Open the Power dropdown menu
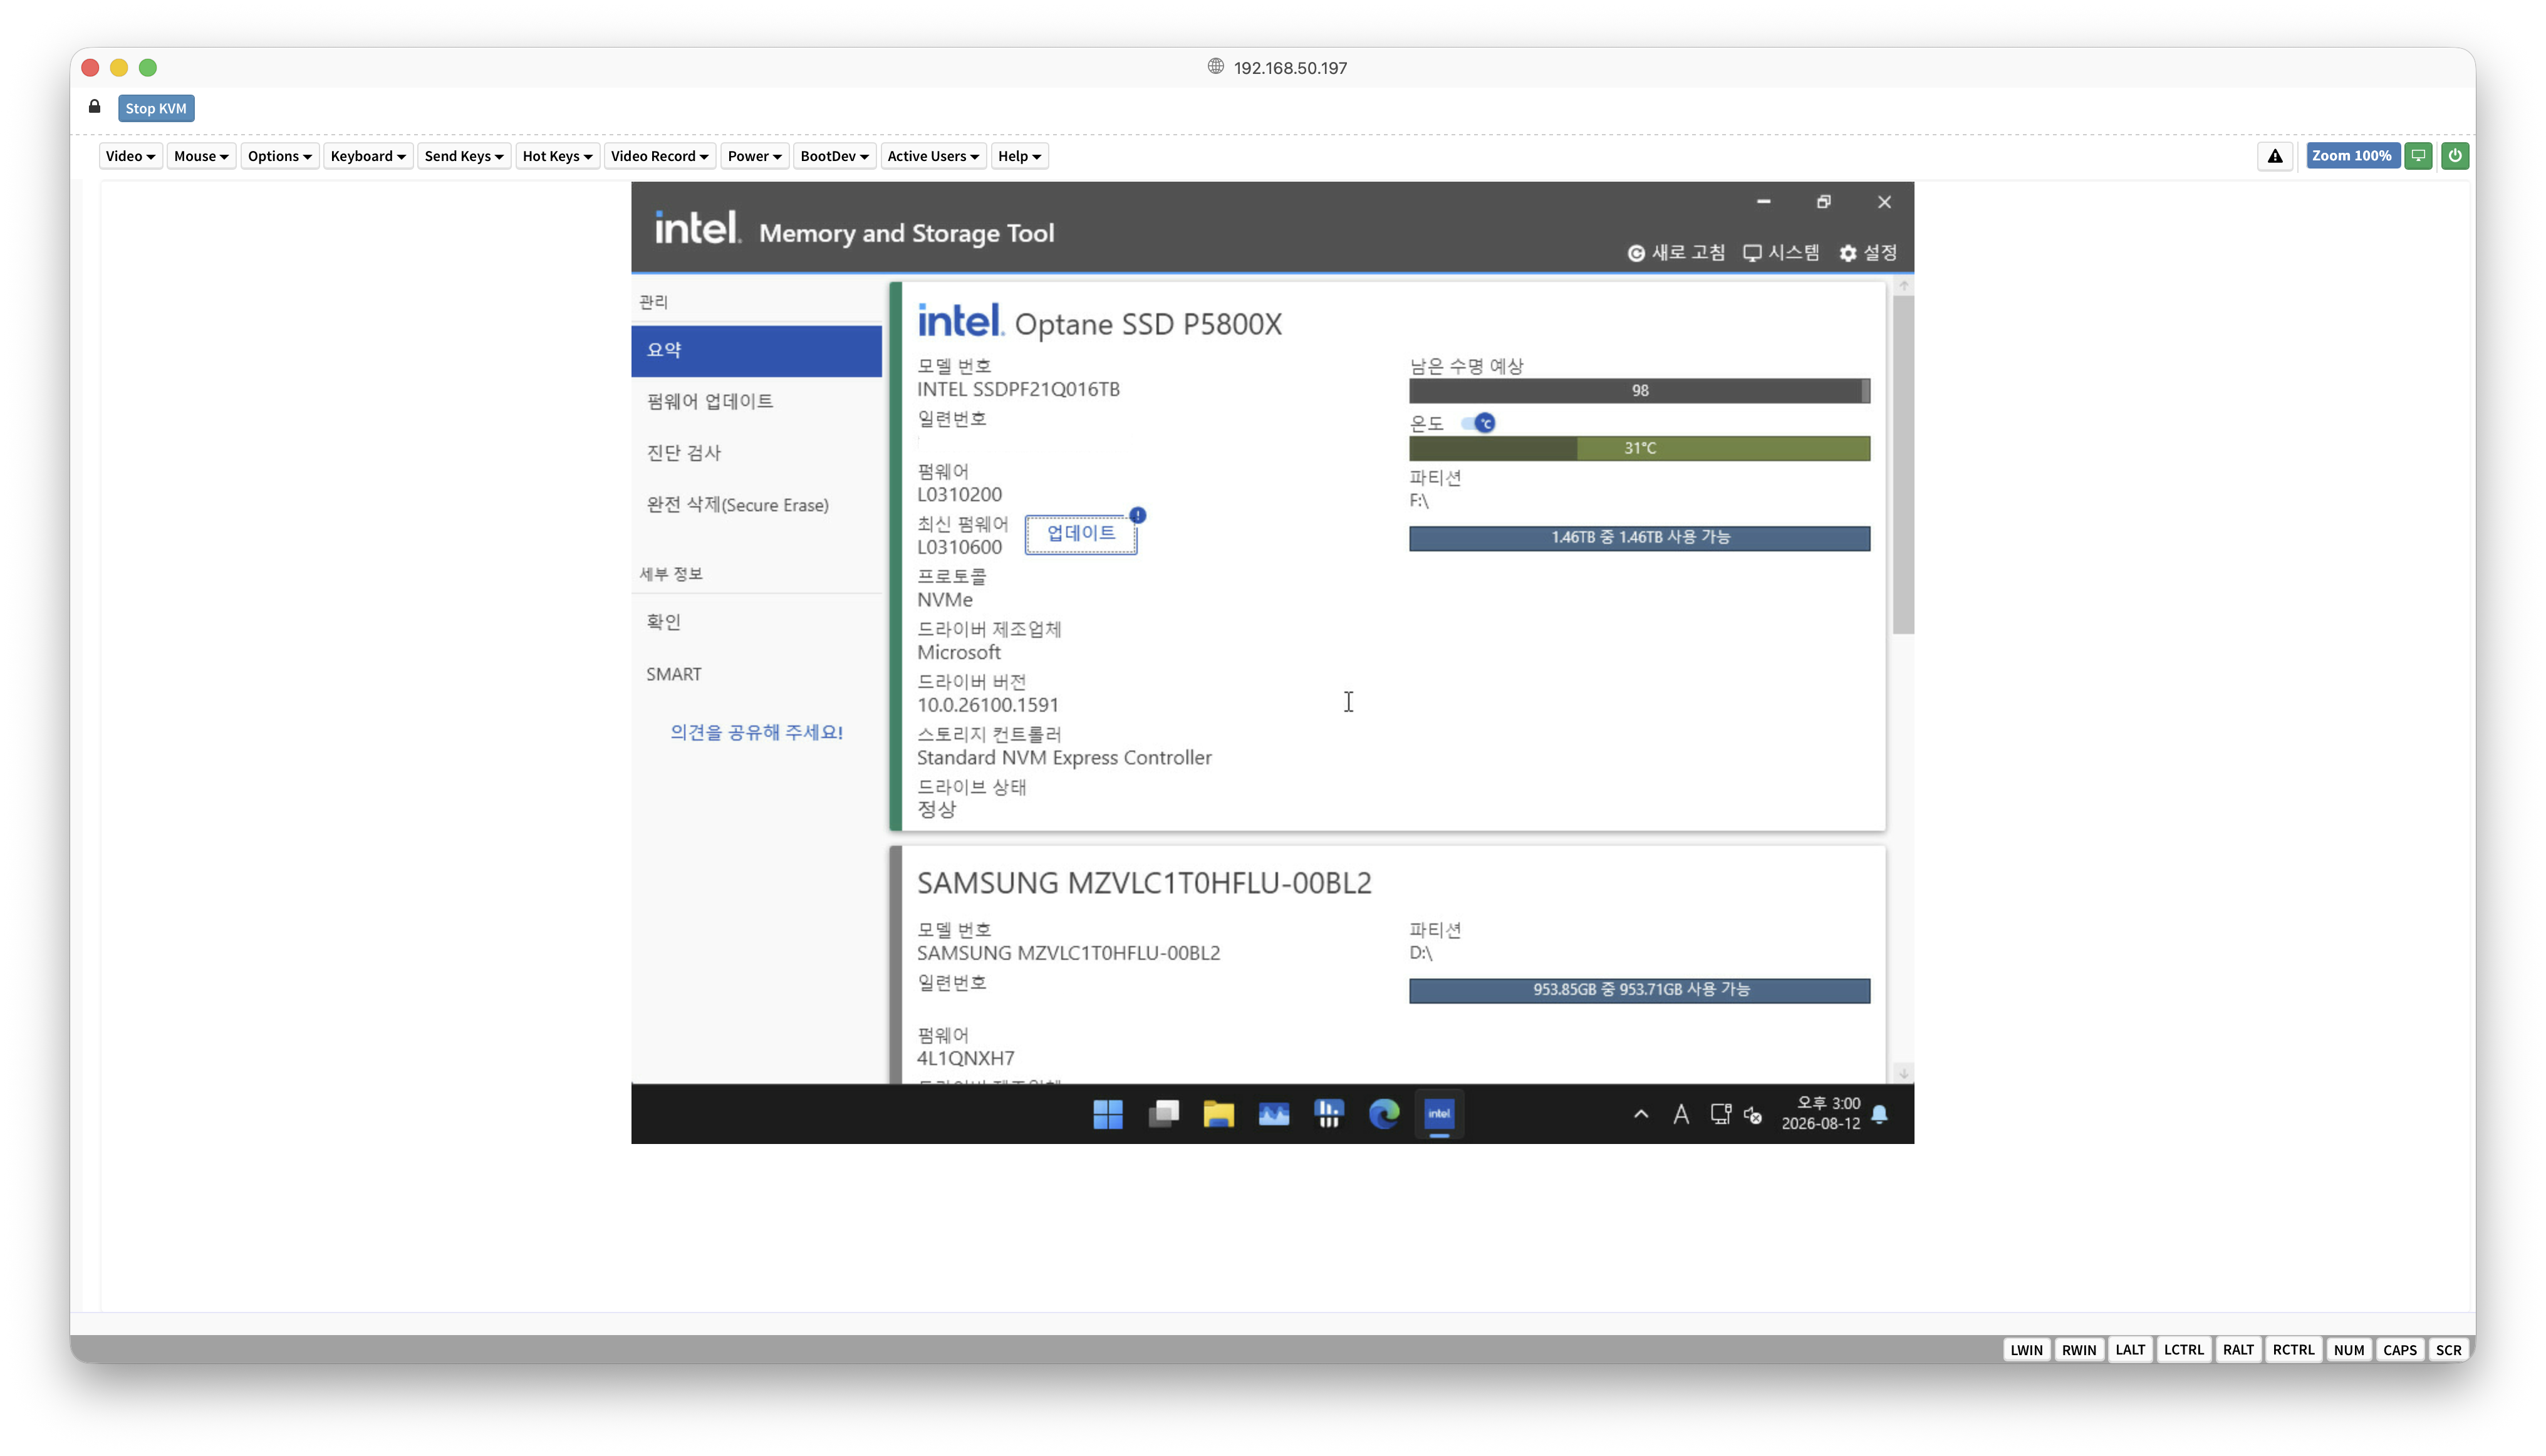Screen dimensions: 2546x1456 755,156
